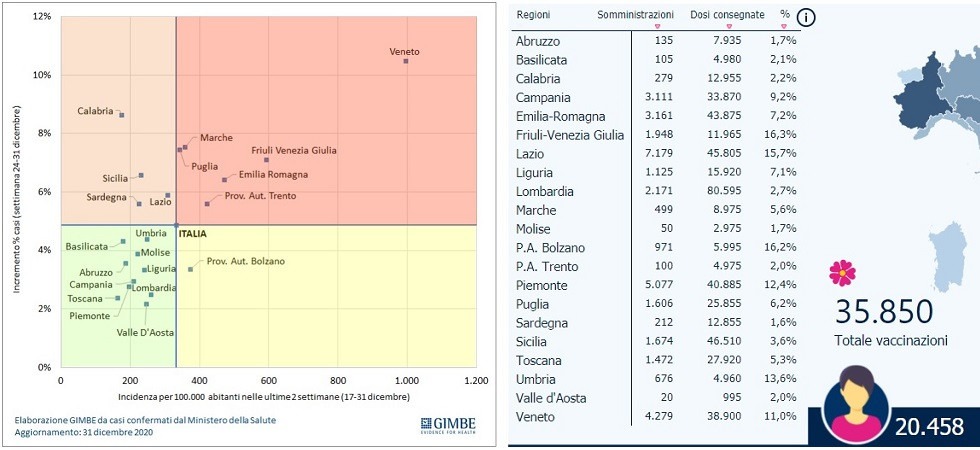Click the pink primrose flower icon

[842, 272]
